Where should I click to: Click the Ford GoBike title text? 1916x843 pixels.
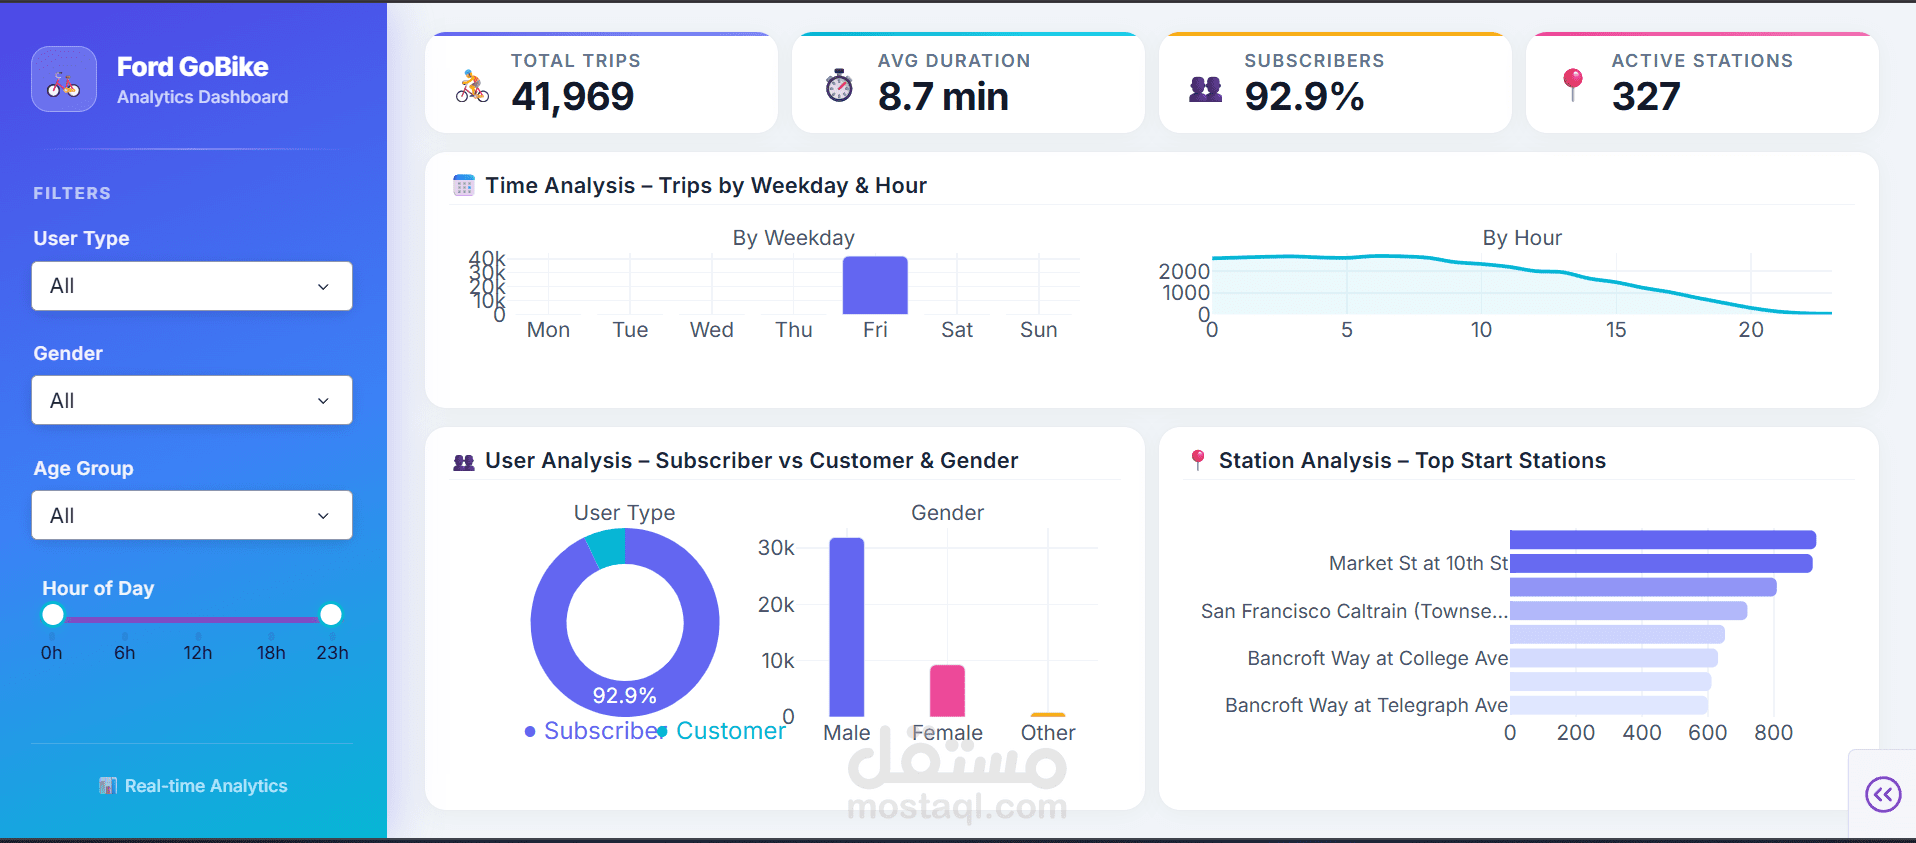pyautogui.click(x=193, y=67)
